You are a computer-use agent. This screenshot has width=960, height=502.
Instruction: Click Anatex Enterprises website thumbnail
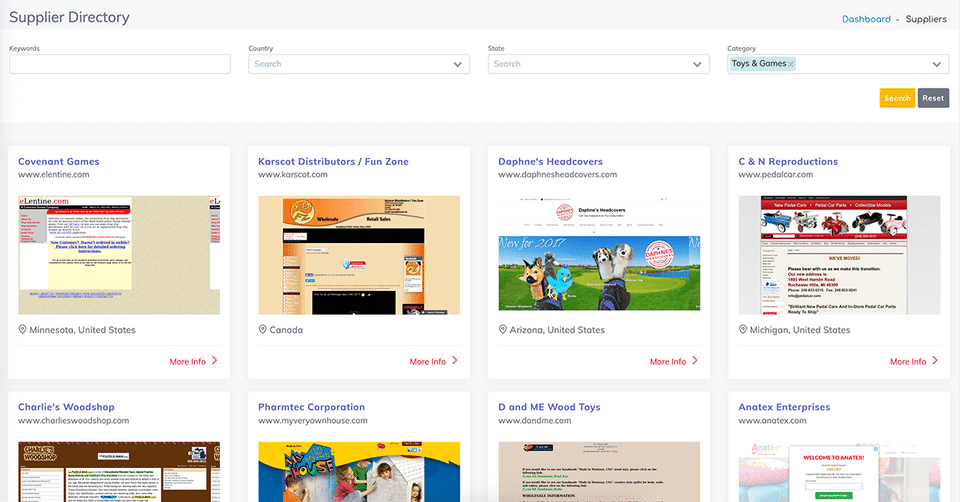coord(839,471)
